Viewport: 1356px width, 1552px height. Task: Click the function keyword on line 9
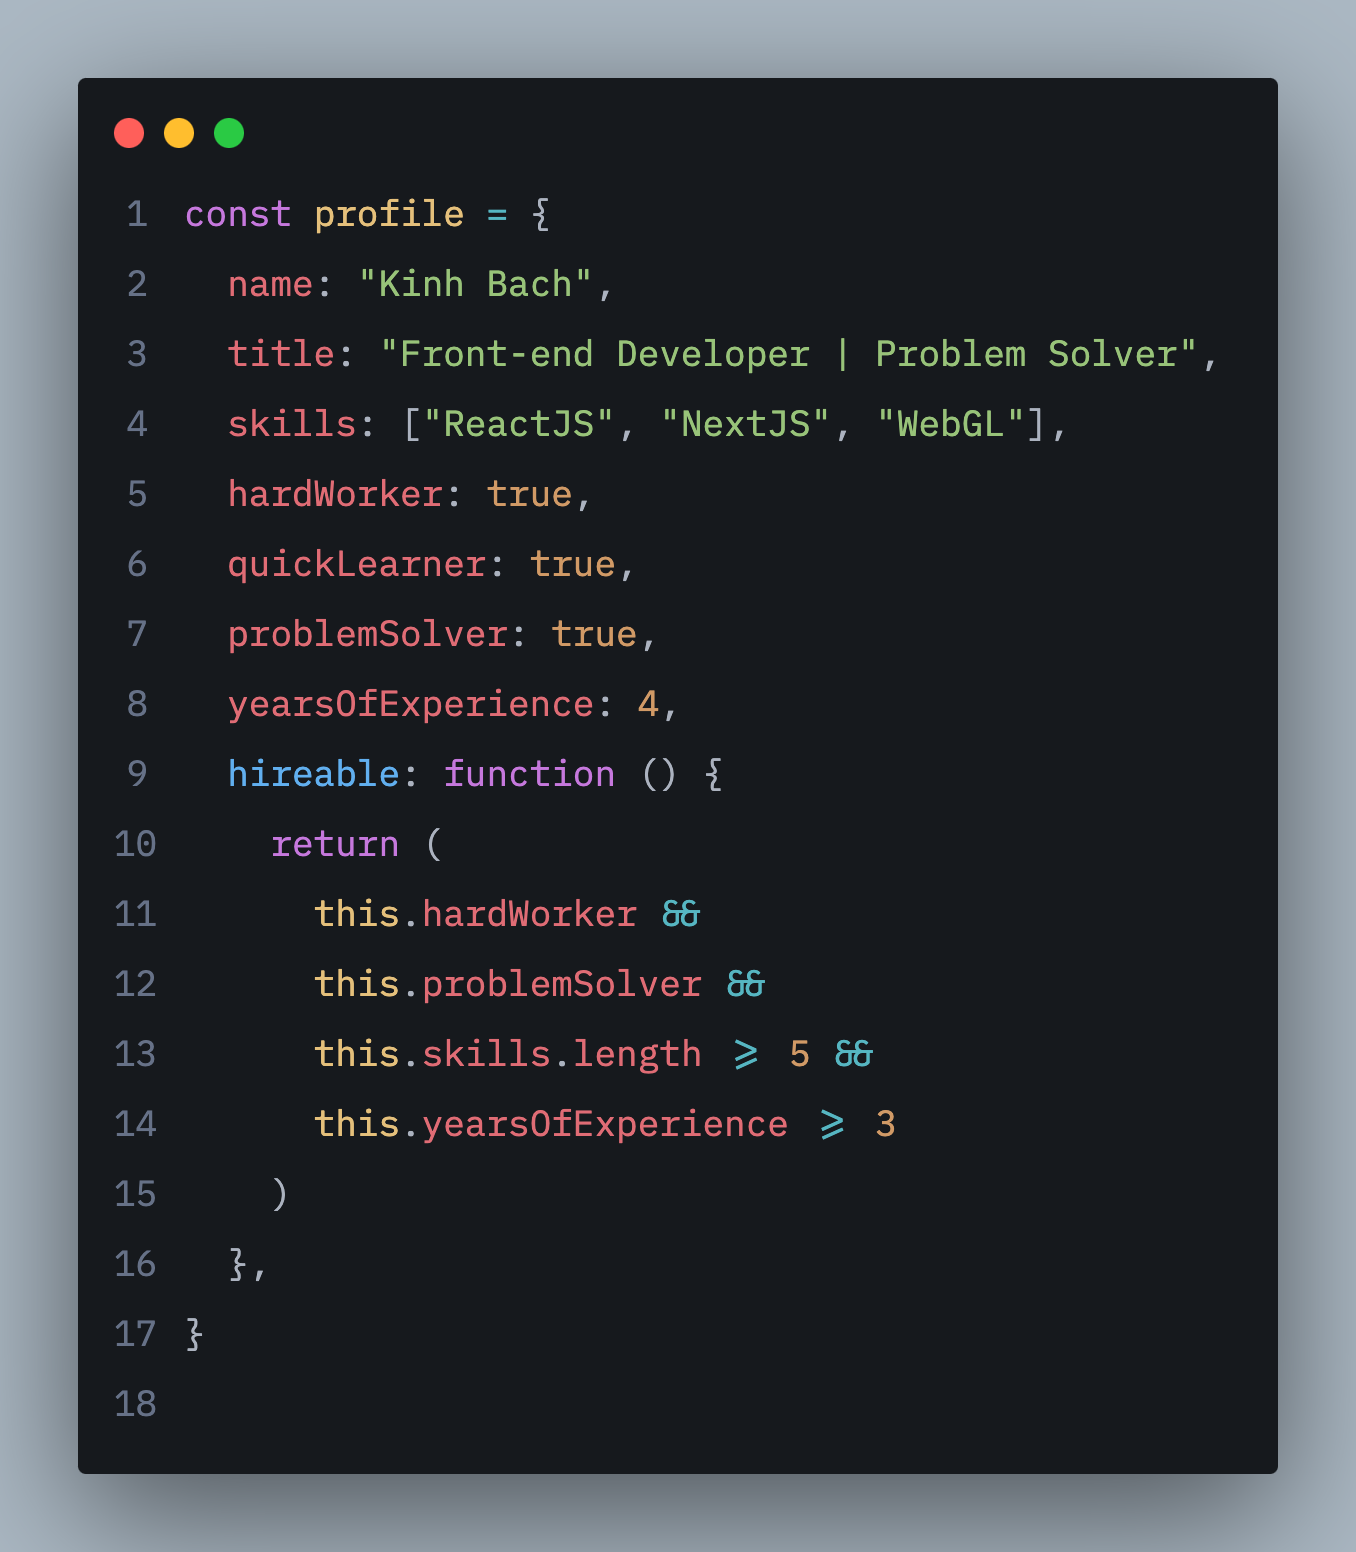529,774
